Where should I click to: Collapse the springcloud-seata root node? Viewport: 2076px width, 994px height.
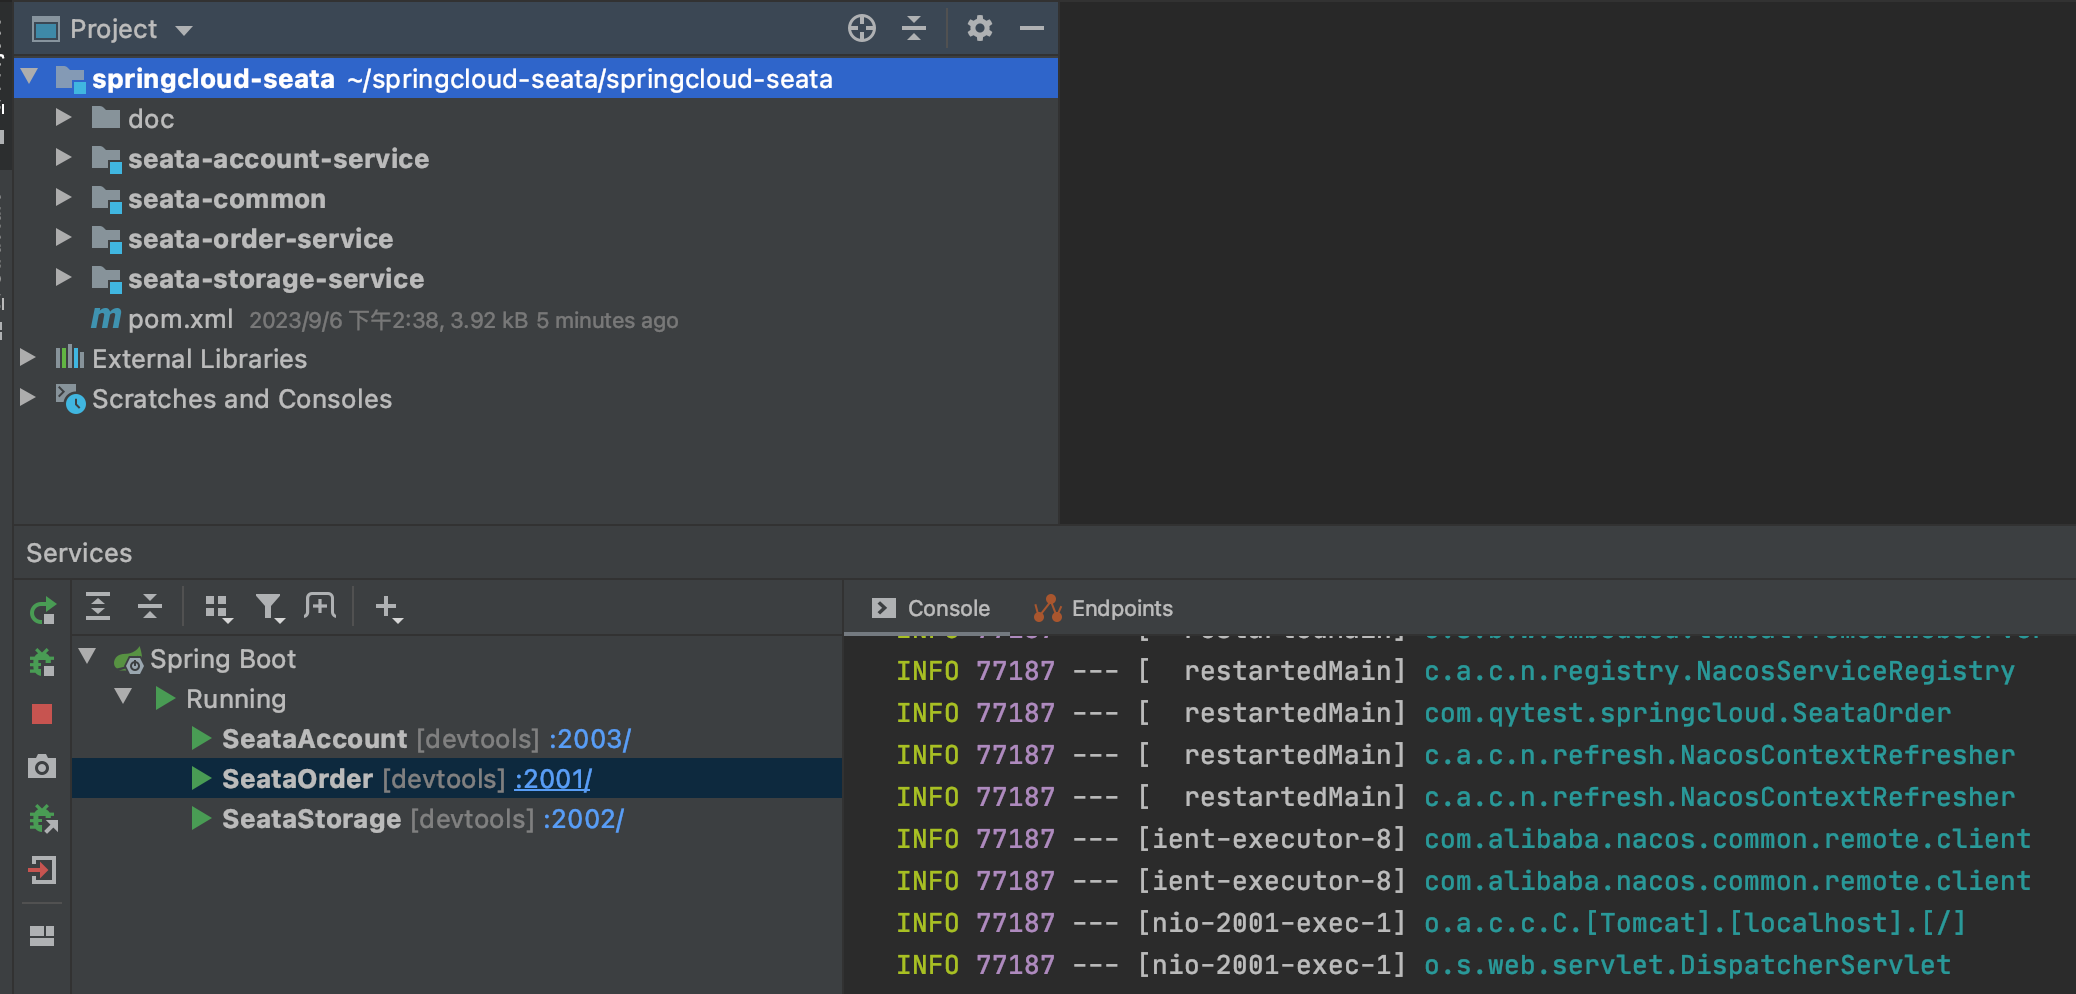[30, 77]
